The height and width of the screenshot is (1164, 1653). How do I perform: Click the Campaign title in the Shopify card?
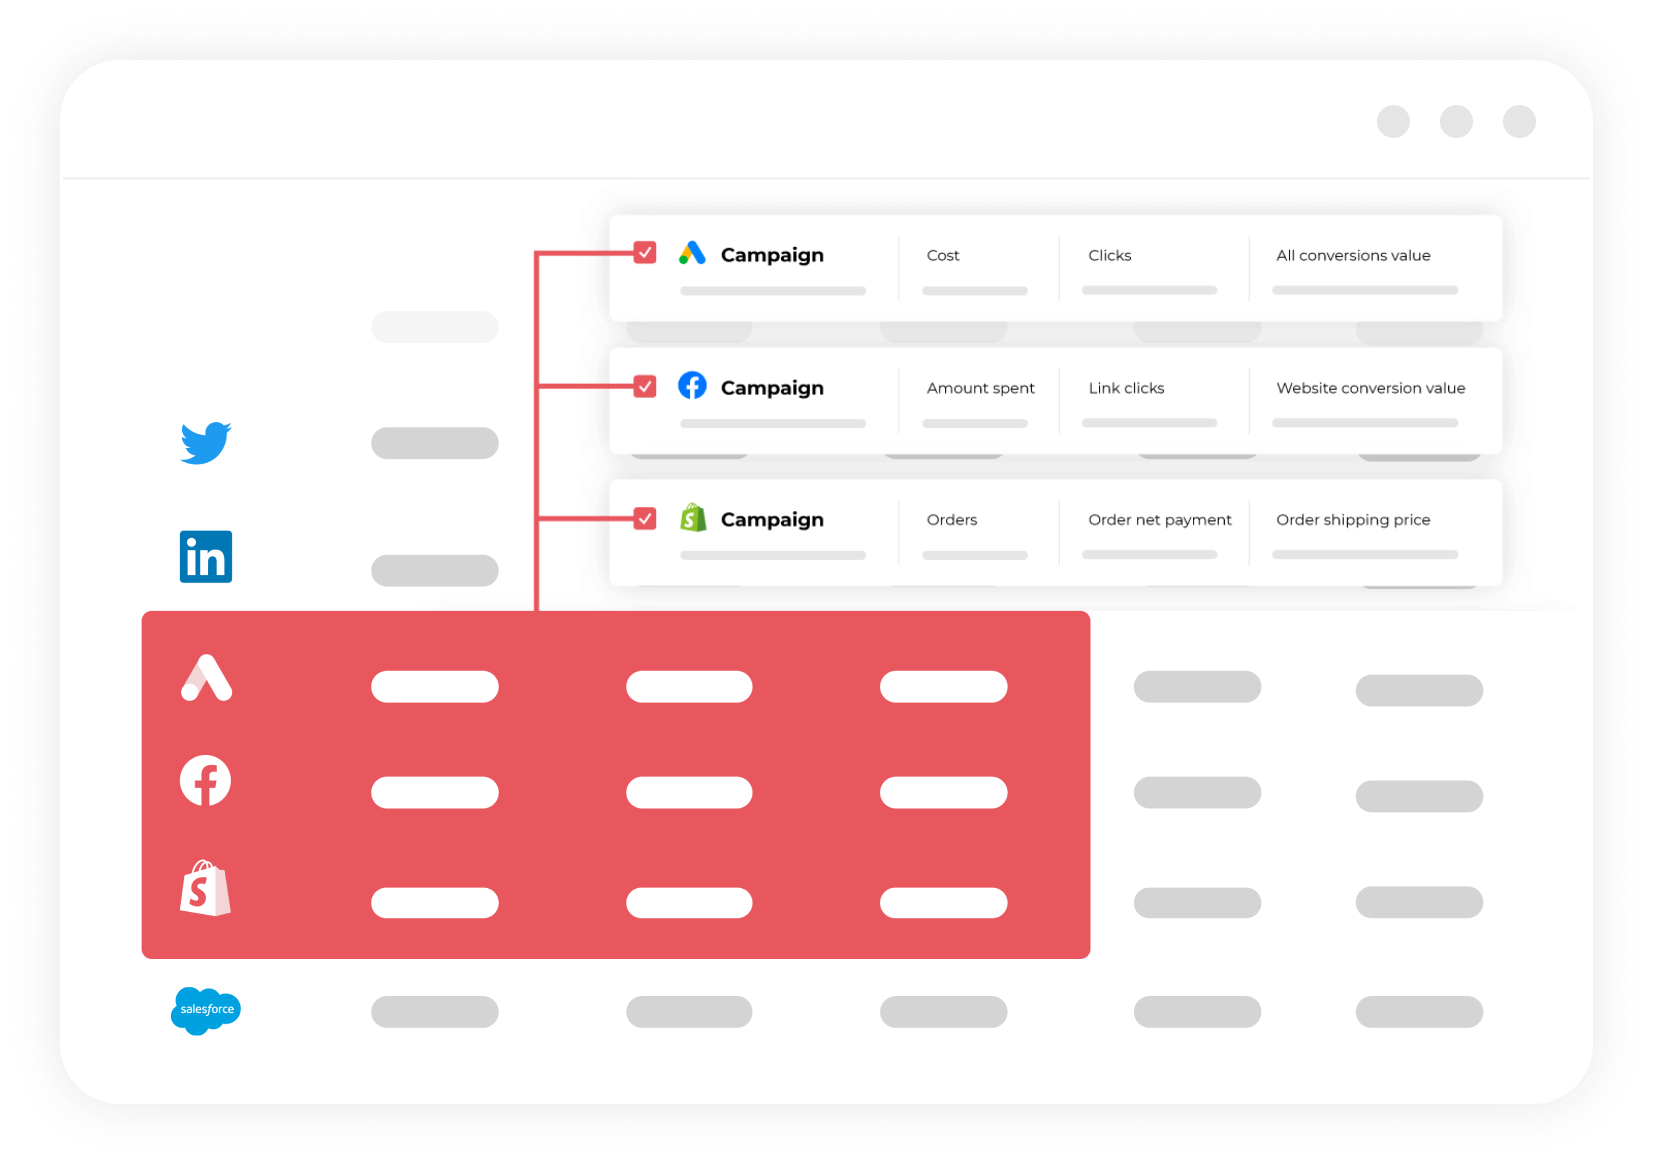[x=772, y=520]
